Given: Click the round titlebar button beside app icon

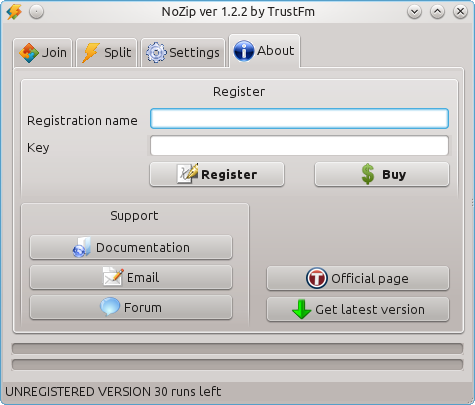Looking at the screenshot, I should pos(36,12).
